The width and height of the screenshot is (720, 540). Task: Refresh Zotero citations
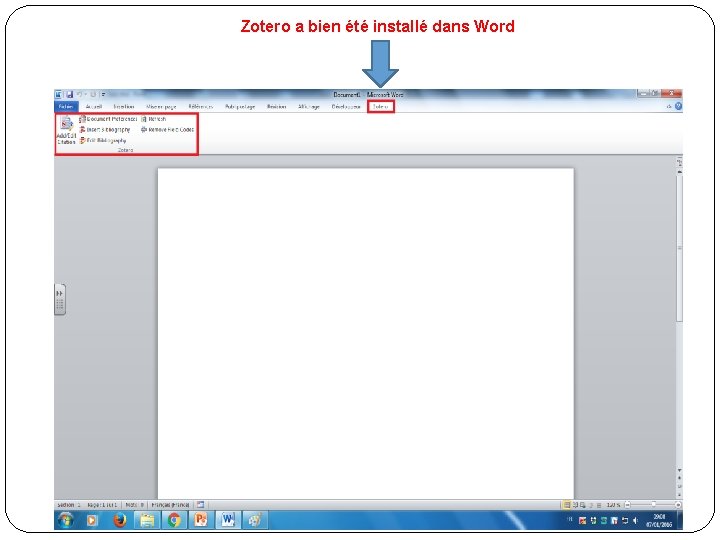click(x=153, y=119)
